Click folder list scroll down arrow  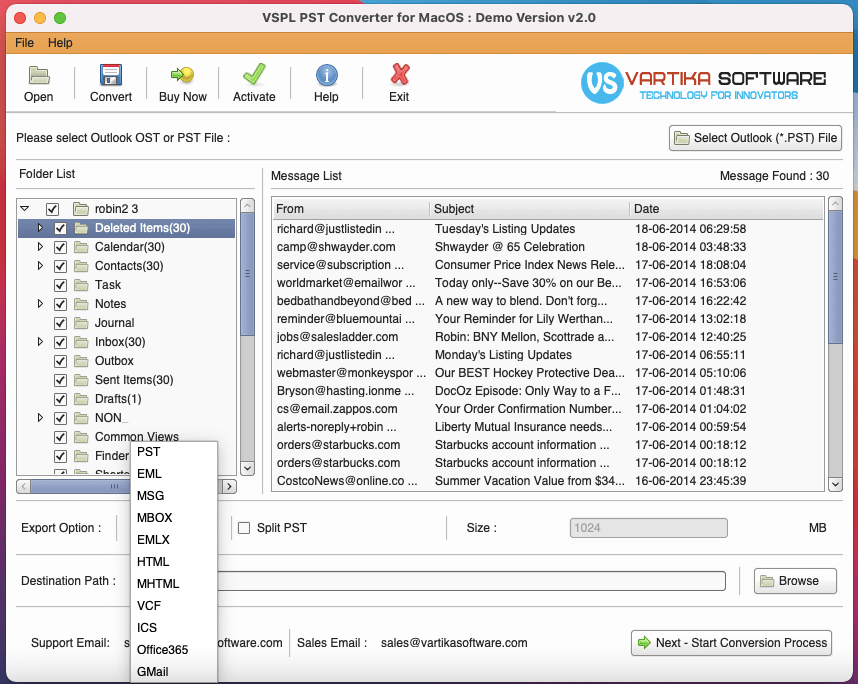247,468
